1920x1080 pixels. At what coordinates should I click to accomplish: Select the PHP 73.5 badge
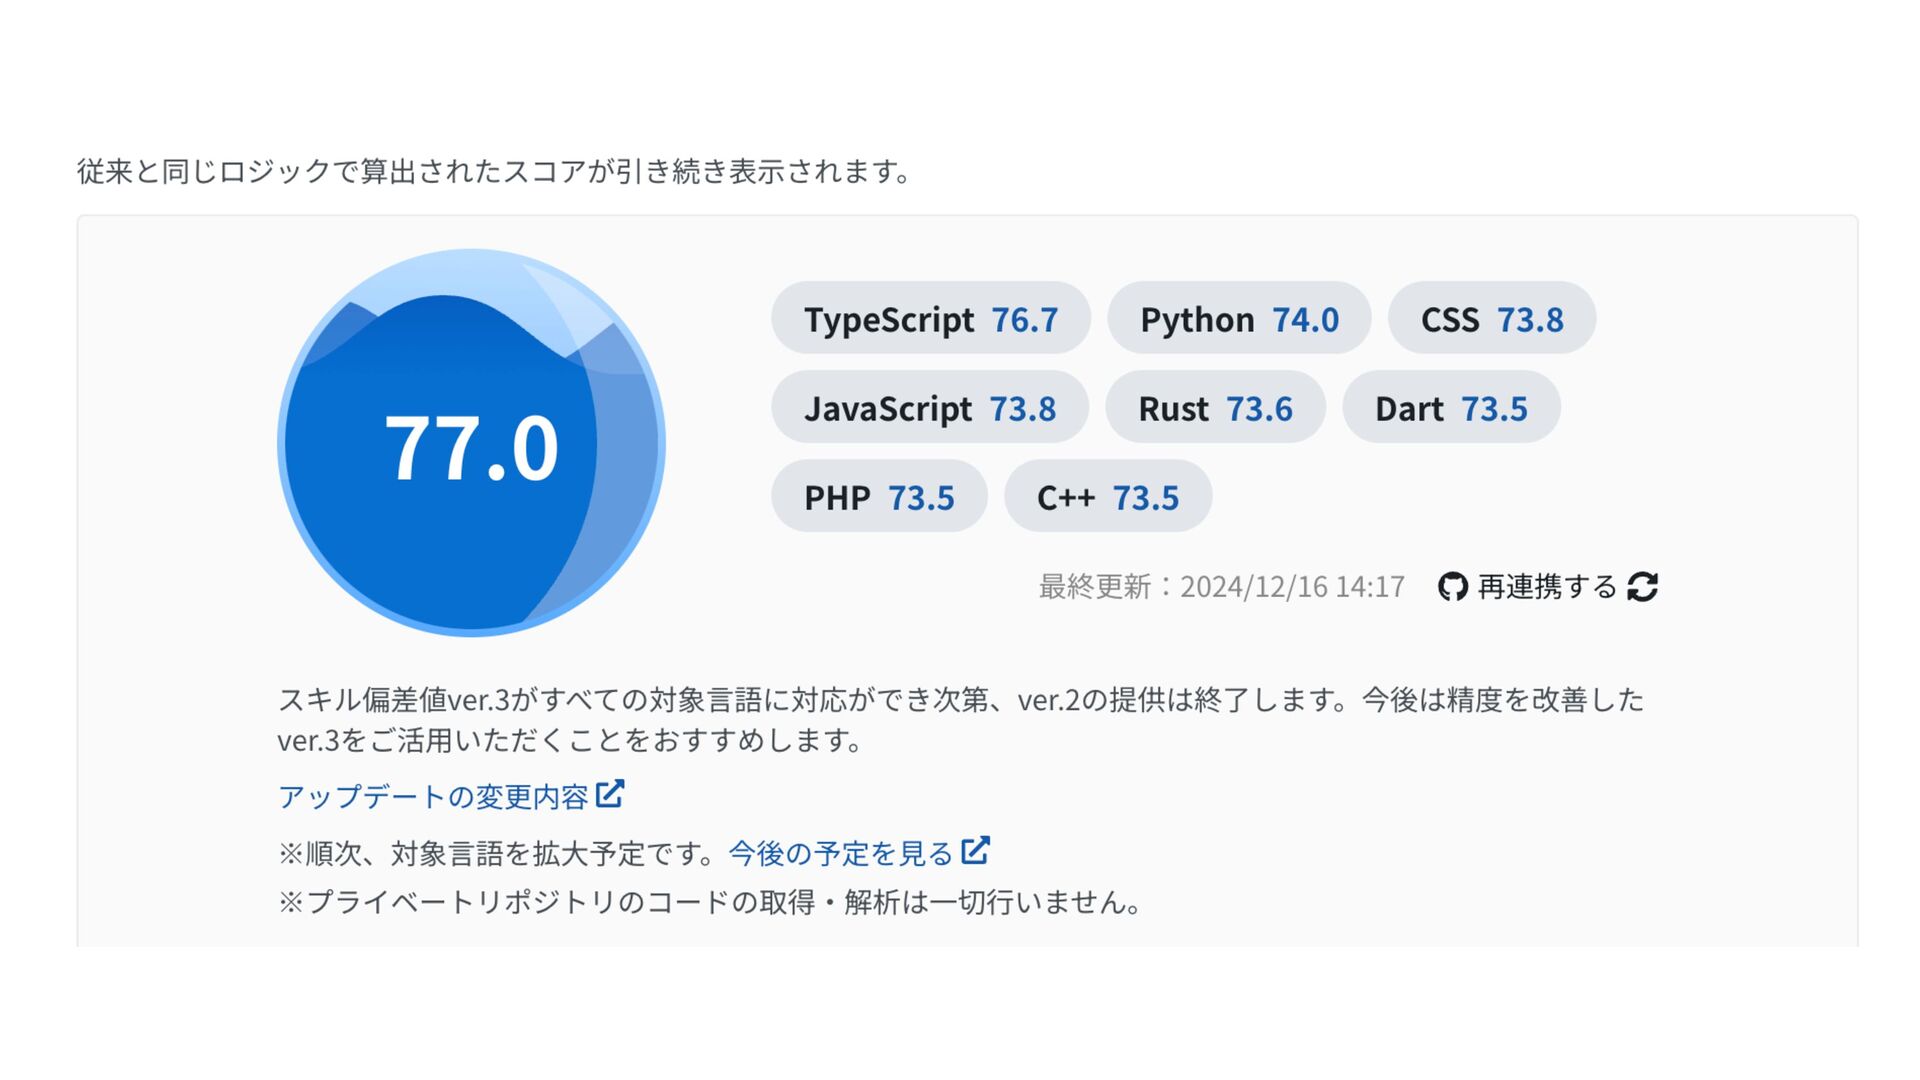tap(878, 497)
